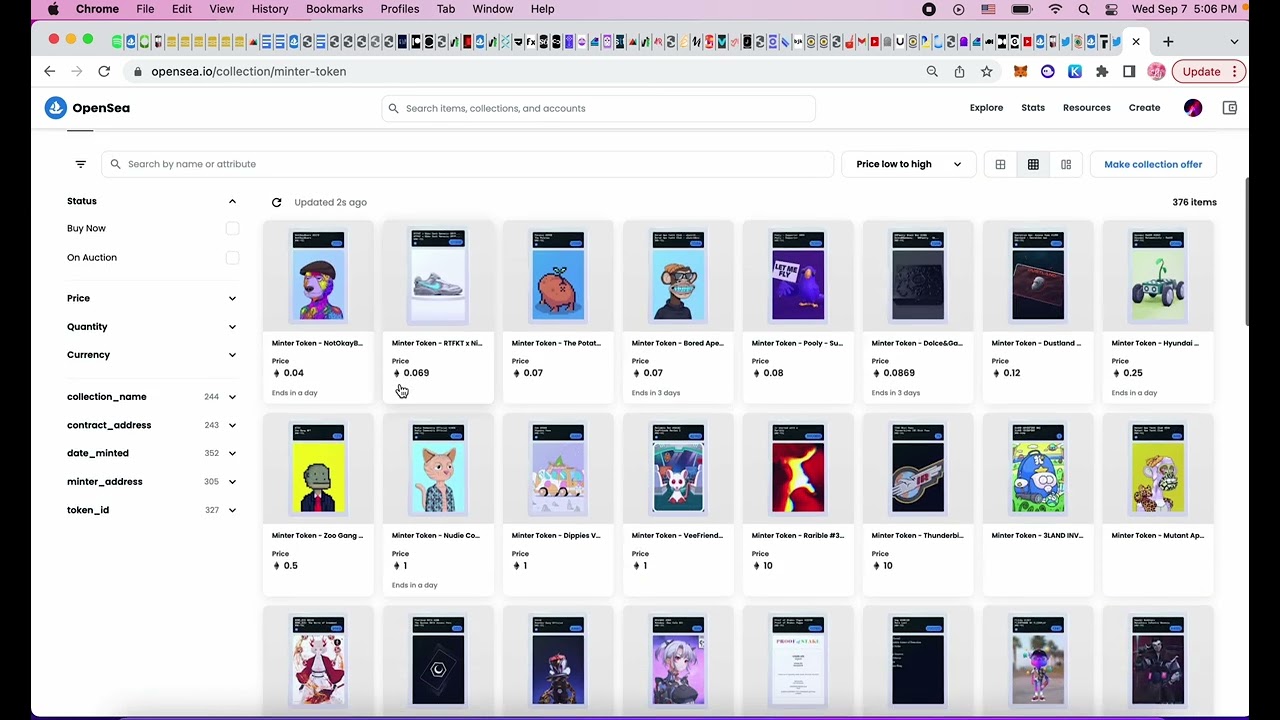Open the History menu
This screenshot has width=1280, height=720.
(269, 9)
